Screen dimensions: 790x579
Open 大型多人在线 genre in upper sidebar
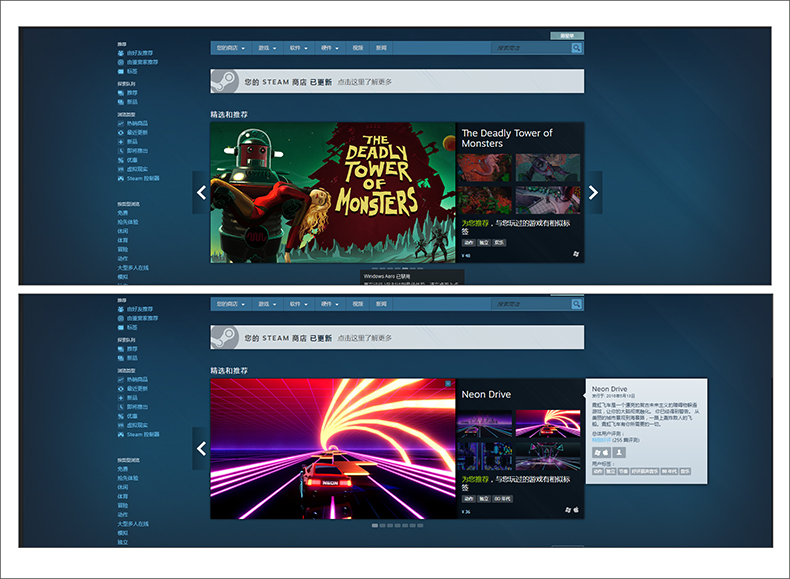click(133, 268)
